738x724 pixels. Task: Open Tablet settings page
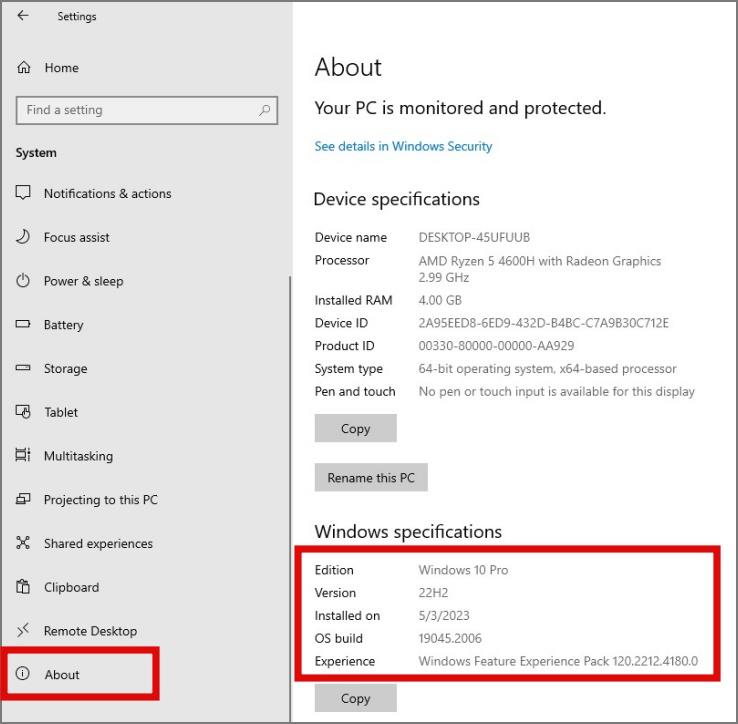pos(61,412)
